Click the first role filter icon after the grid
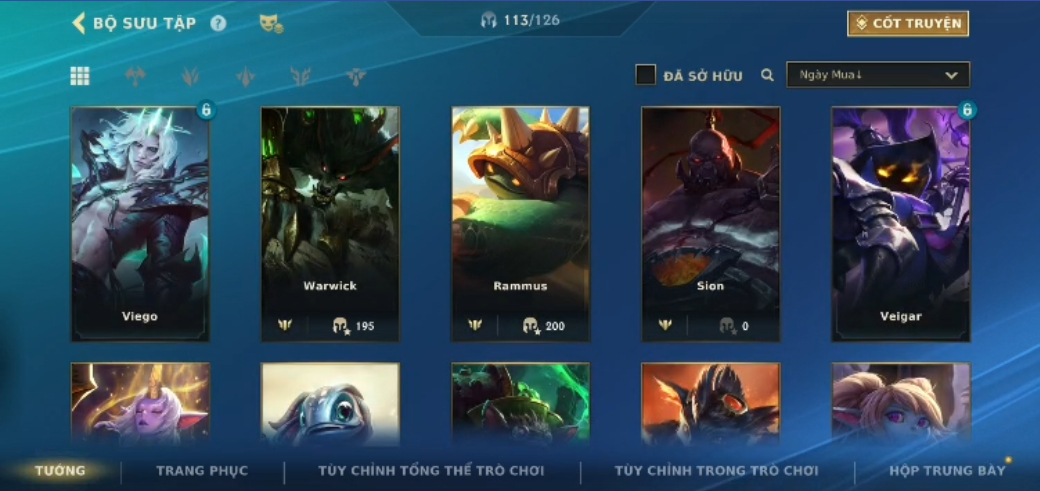Viewport: 1040px width, 491px height. [x=135, y=76]
